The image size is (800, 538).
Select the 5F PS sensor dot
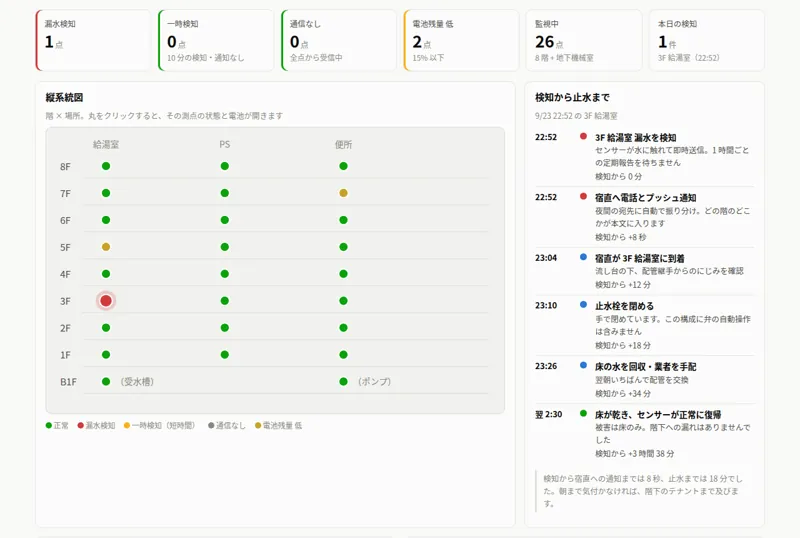click(x=224, y=247)
